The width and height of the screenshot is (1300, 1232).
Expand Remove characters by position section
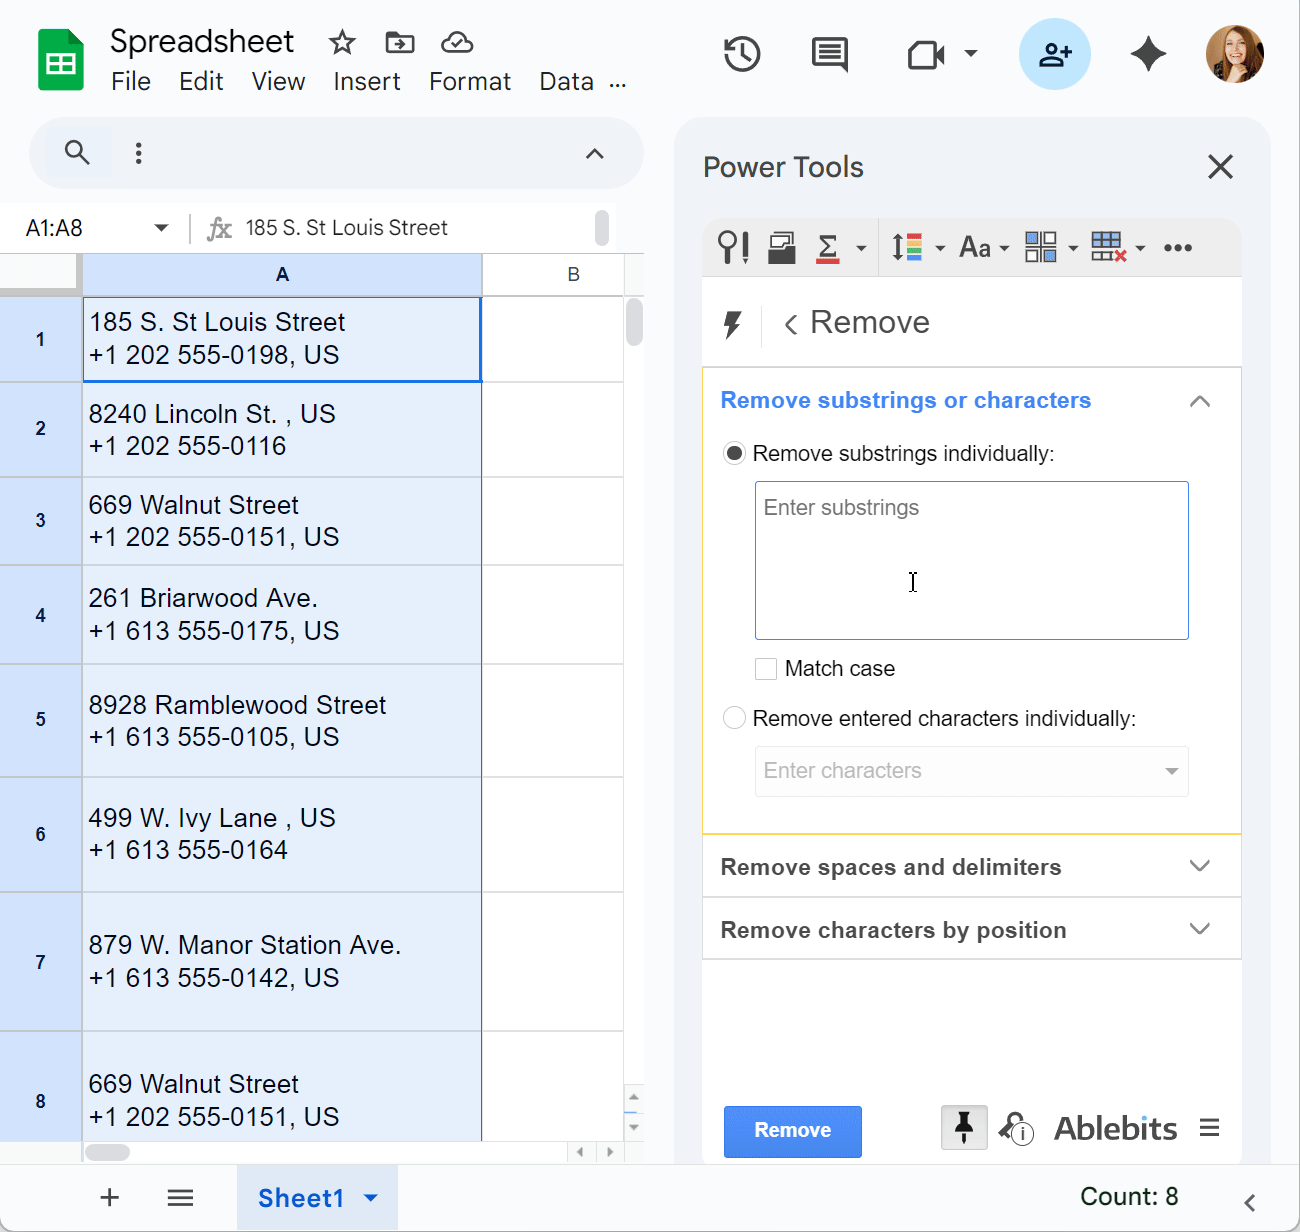point(1200,929)
